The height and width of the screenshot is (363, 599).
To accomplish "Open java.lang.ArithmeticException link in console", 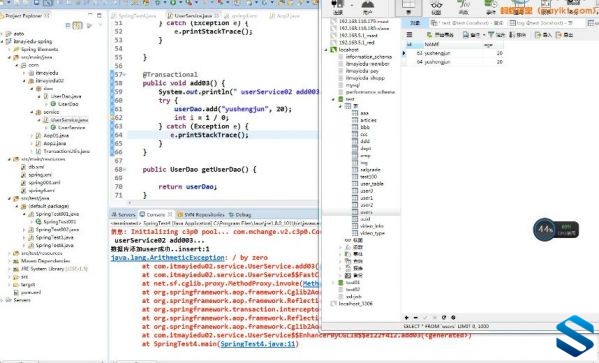I will (x=167, y=258).
